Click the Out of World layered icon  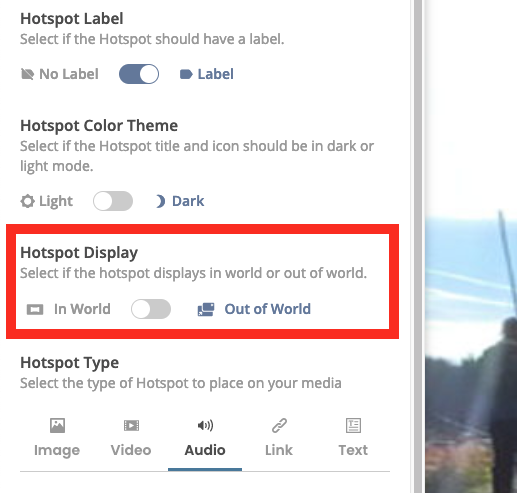pos(206,309)
